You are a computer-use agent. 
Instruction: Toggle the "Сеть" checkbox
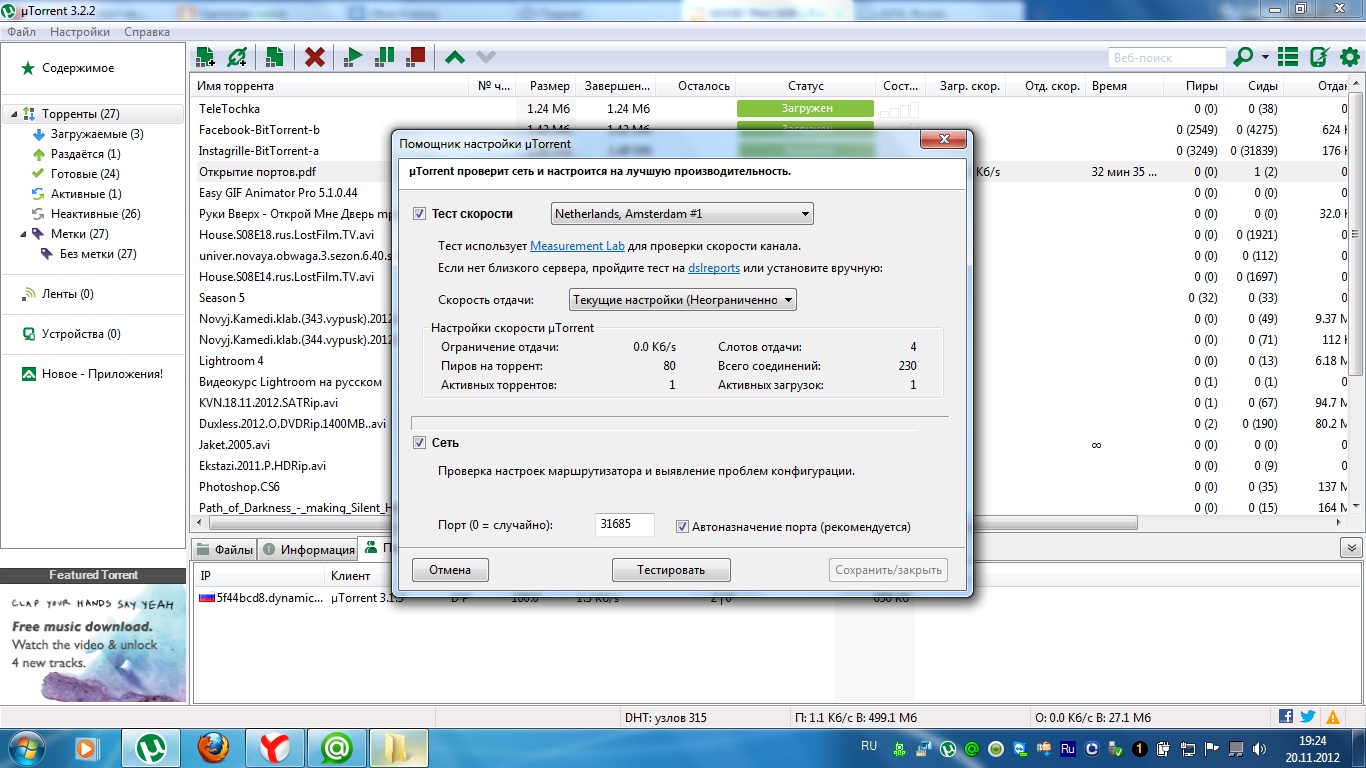(420, 443)
